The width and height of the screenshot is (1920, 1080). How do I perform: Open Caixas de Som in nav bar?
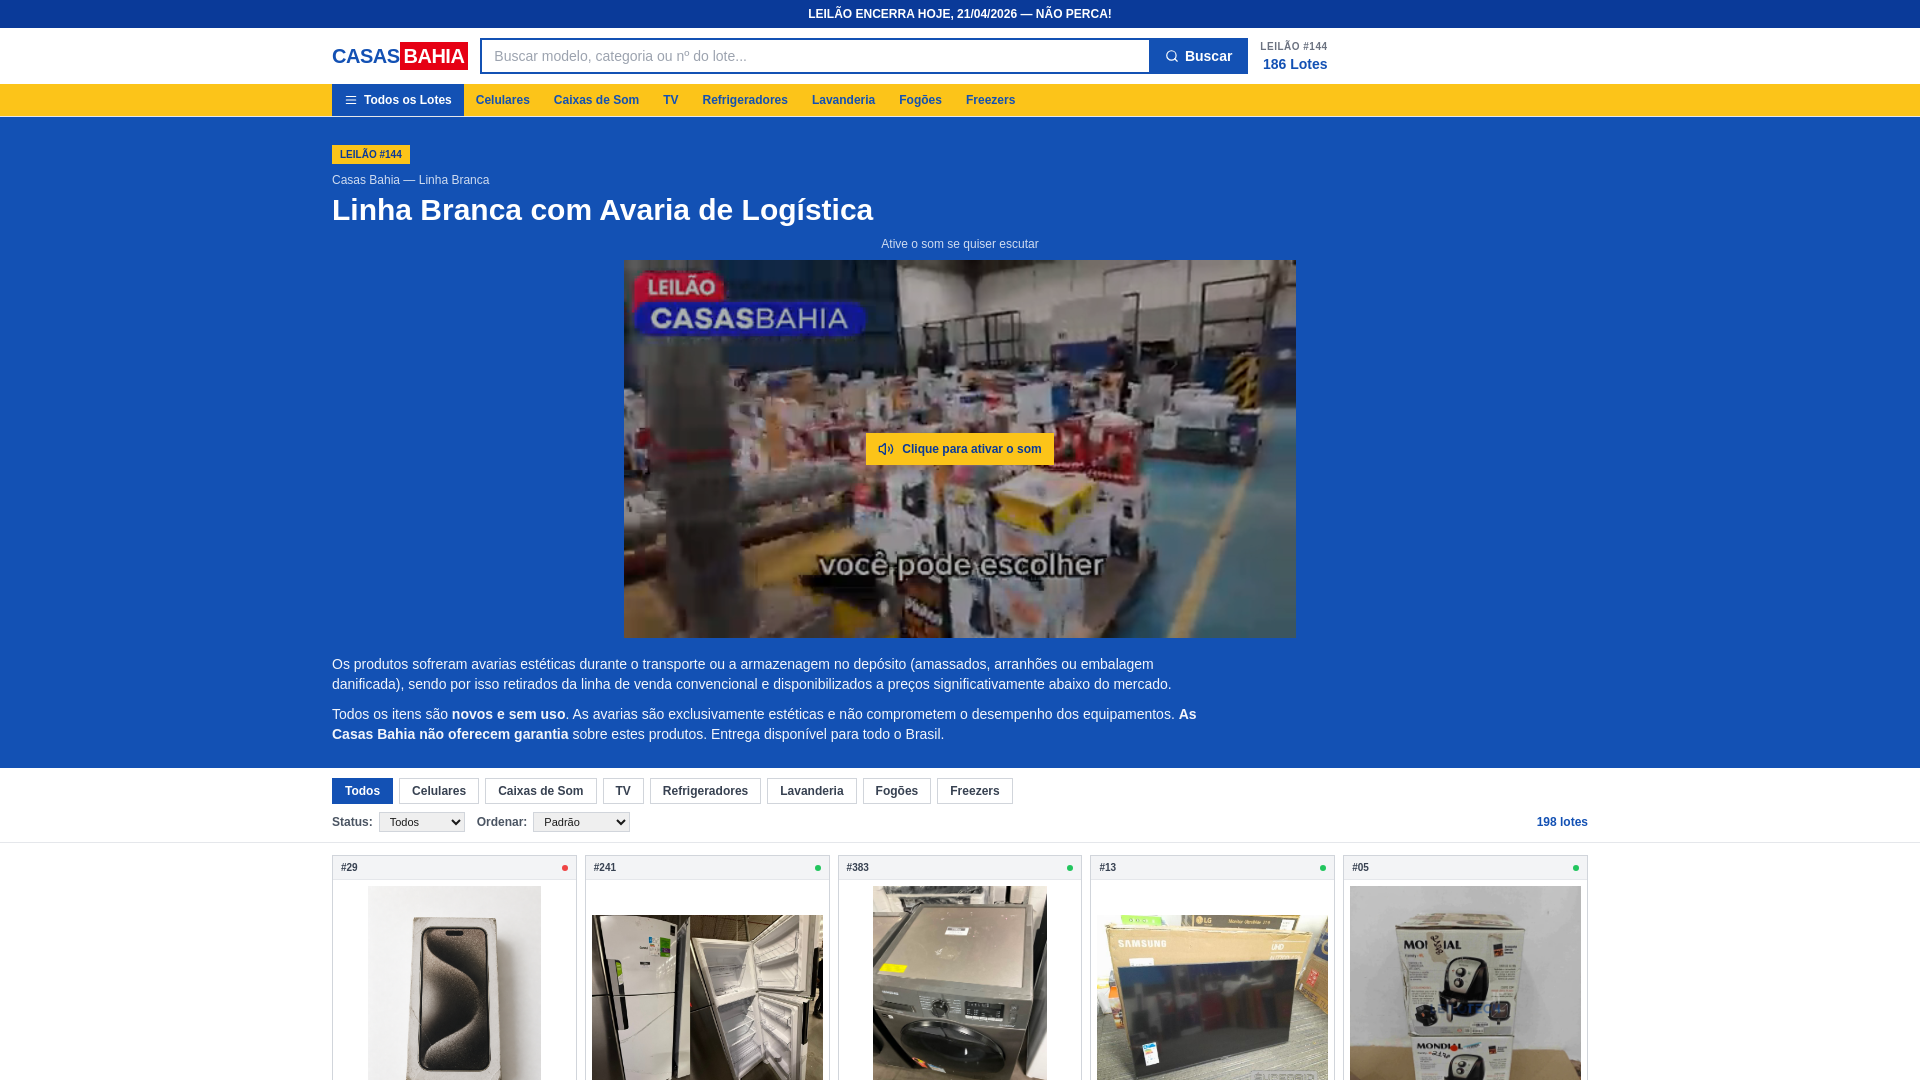click(x=596, y=100)
